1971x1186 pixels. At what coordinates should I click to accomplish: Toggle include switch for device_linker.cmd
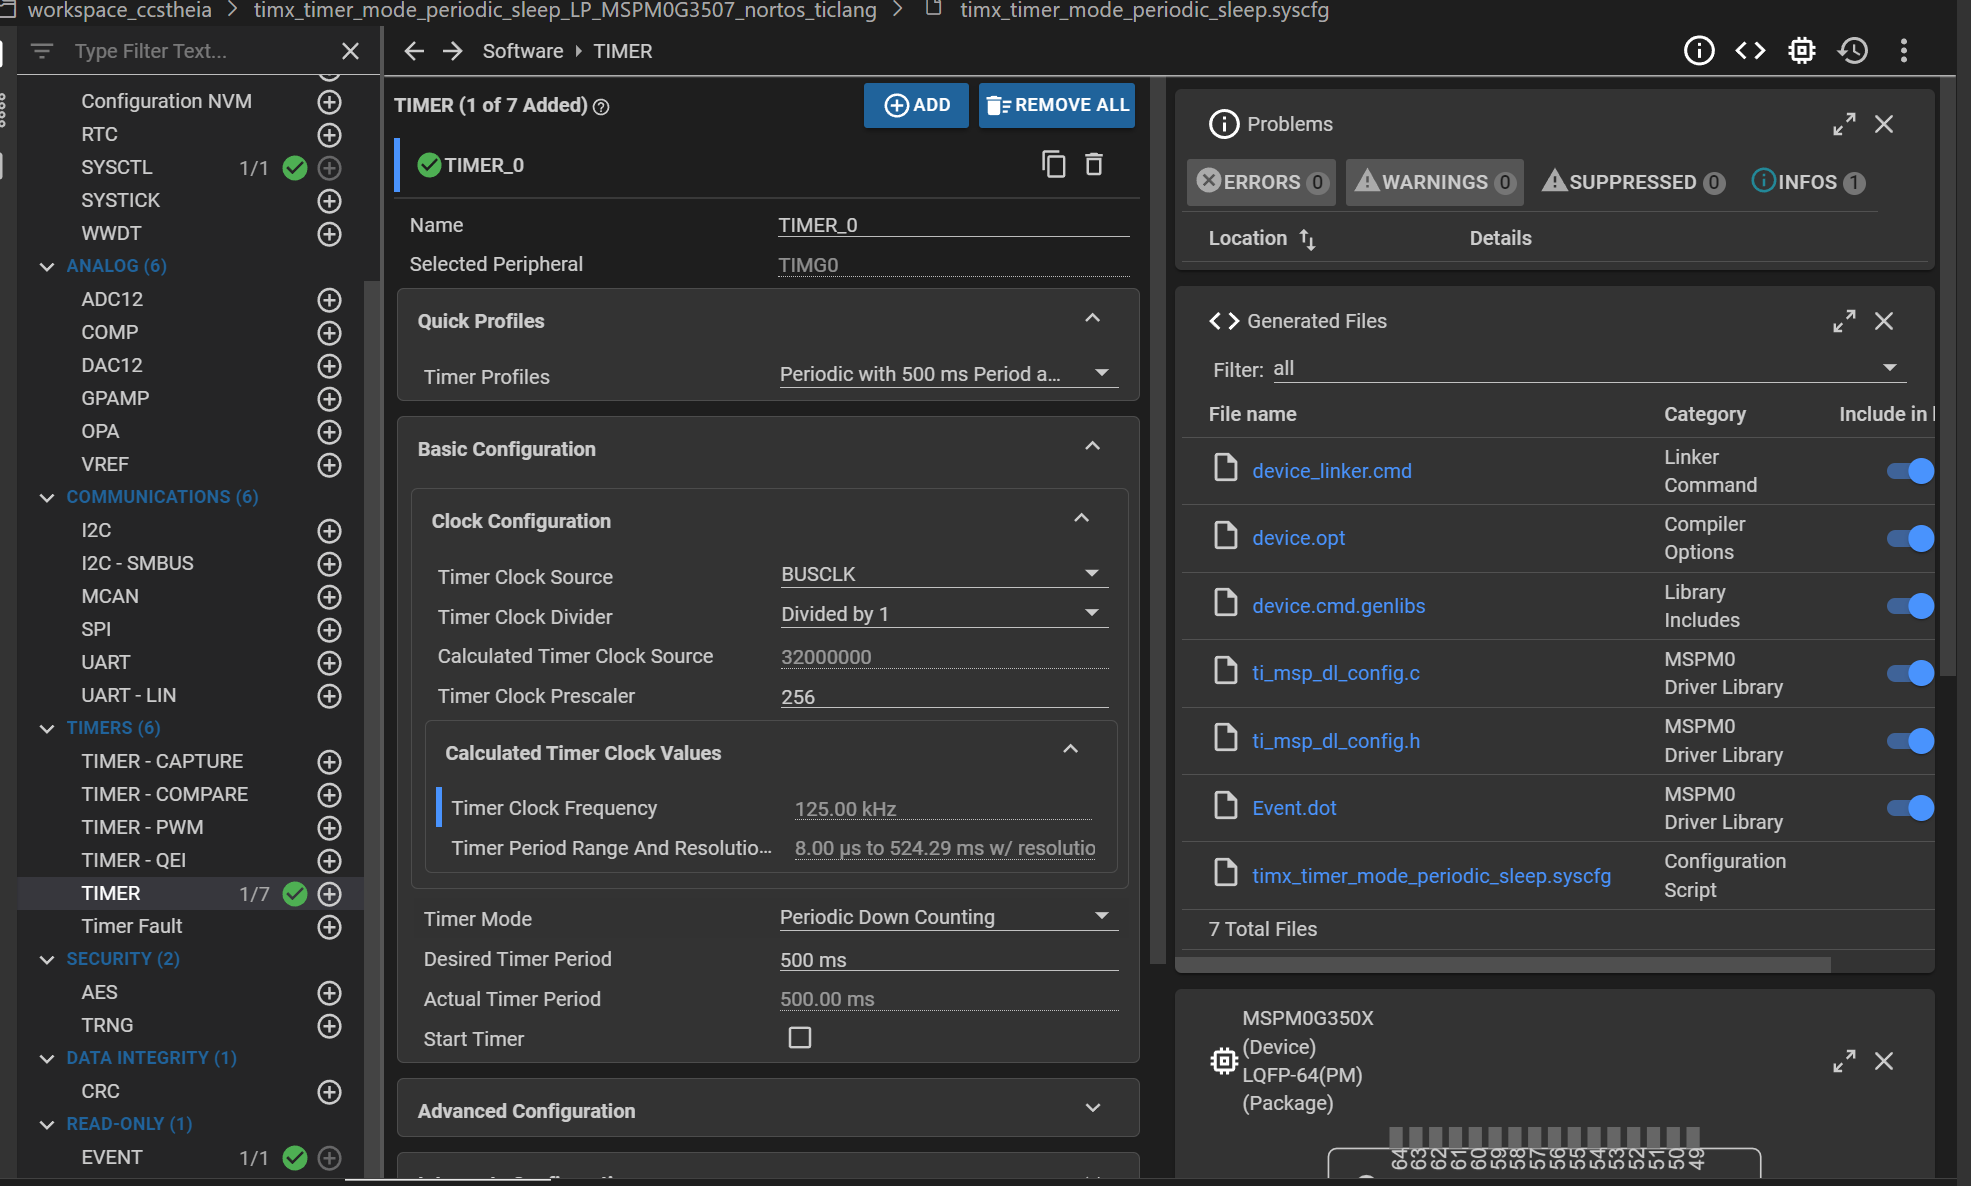pyautogui.click(x=1909, y=471)
